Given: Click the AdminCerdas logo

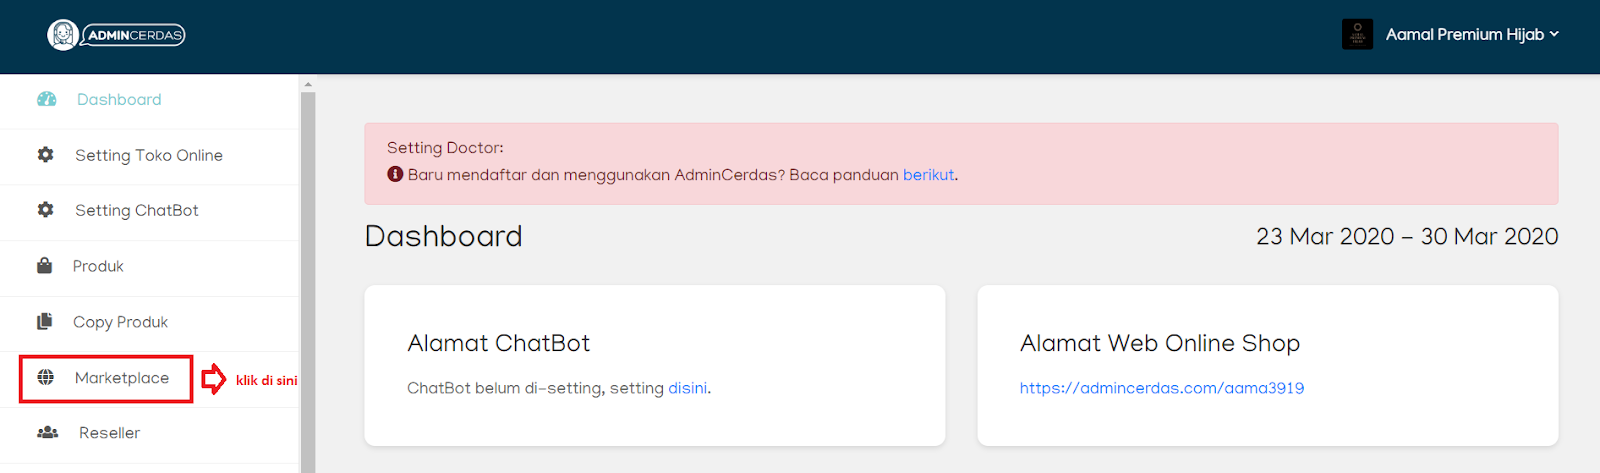Looking at the screenshot, I should (x=116, y=35).
